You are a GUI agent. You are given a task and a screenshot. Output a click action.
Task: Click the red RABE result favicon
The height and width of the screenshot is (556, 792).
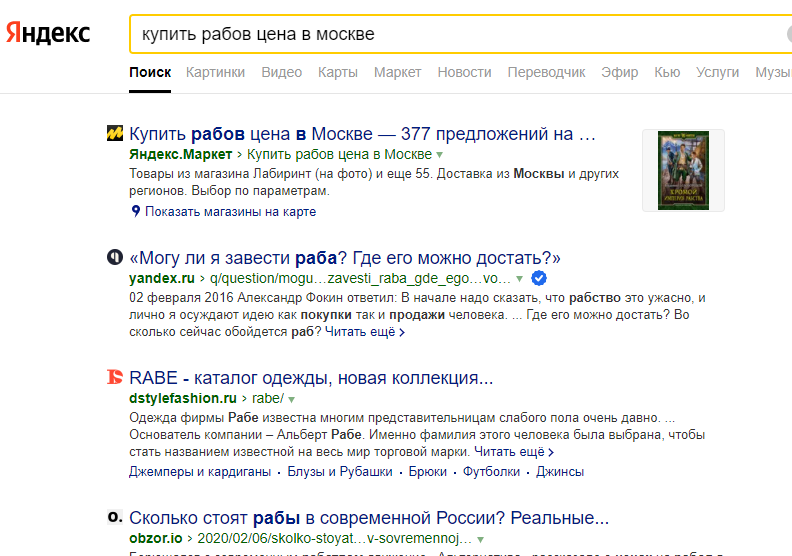pos(115,377)
